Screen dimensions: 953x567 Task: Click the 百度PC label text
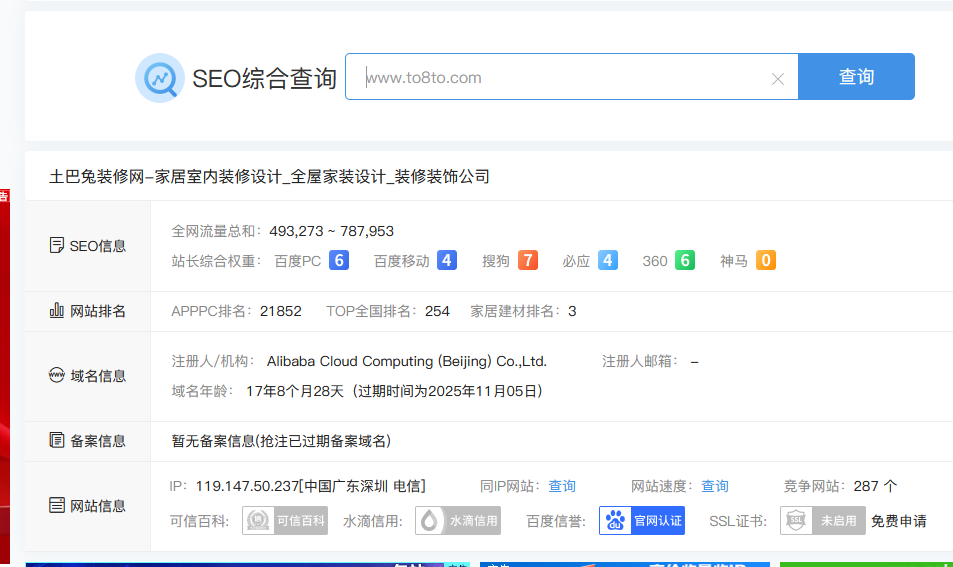298,261
